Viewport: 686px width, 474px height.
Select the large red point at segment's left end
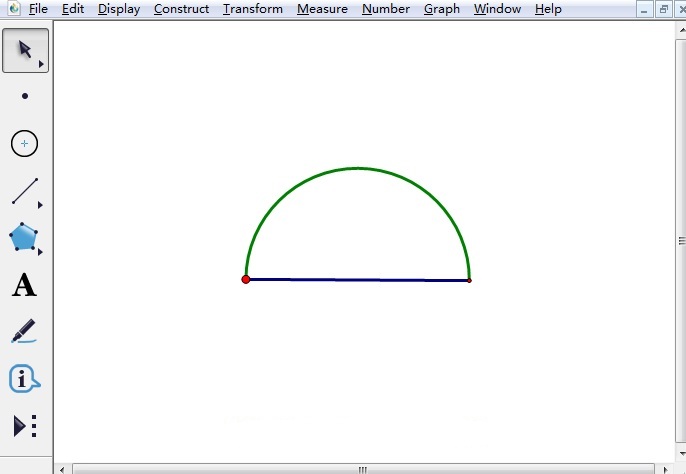click(x=246, y=279)
